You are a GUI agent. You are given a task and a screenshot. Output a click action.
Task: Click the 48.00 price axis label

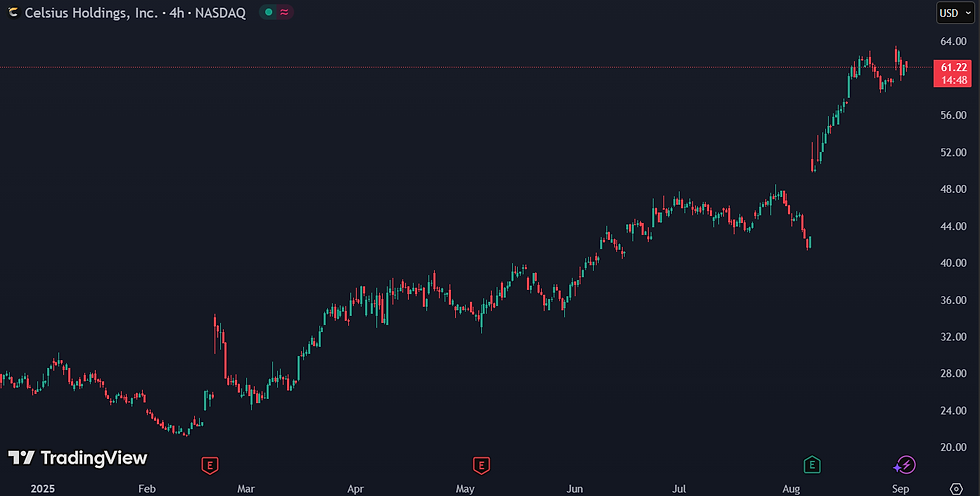954,189
